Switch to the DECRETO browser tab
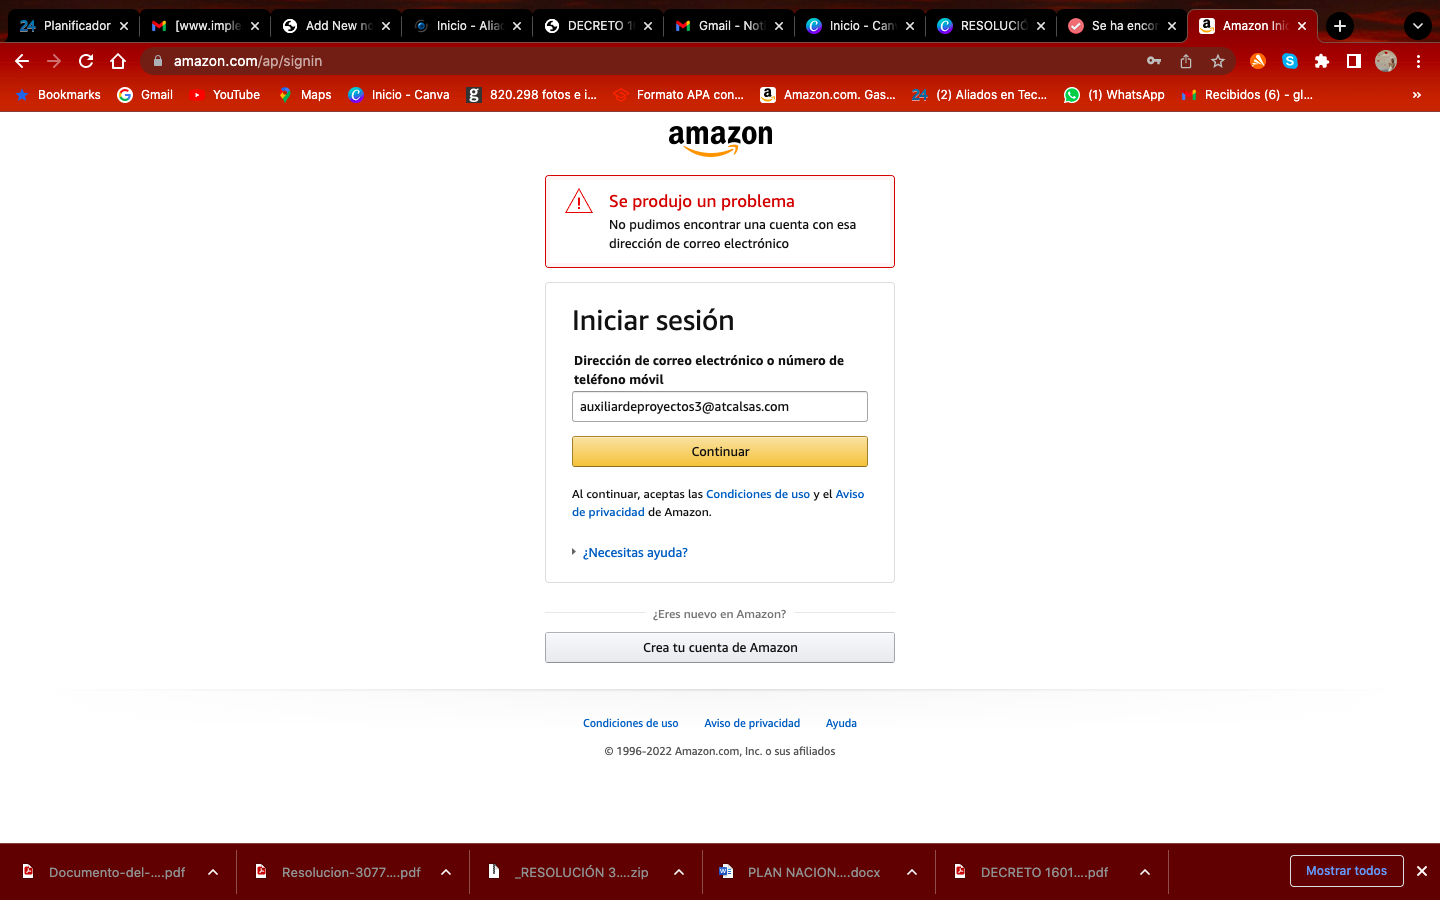 point(596,26)
